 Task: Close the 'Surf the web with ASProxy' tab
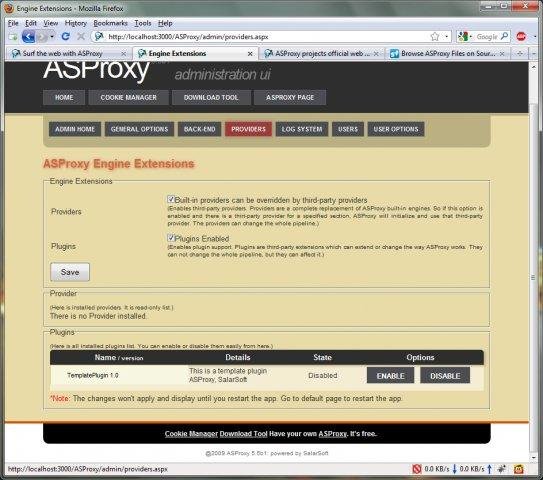click(x=123, y=54)
